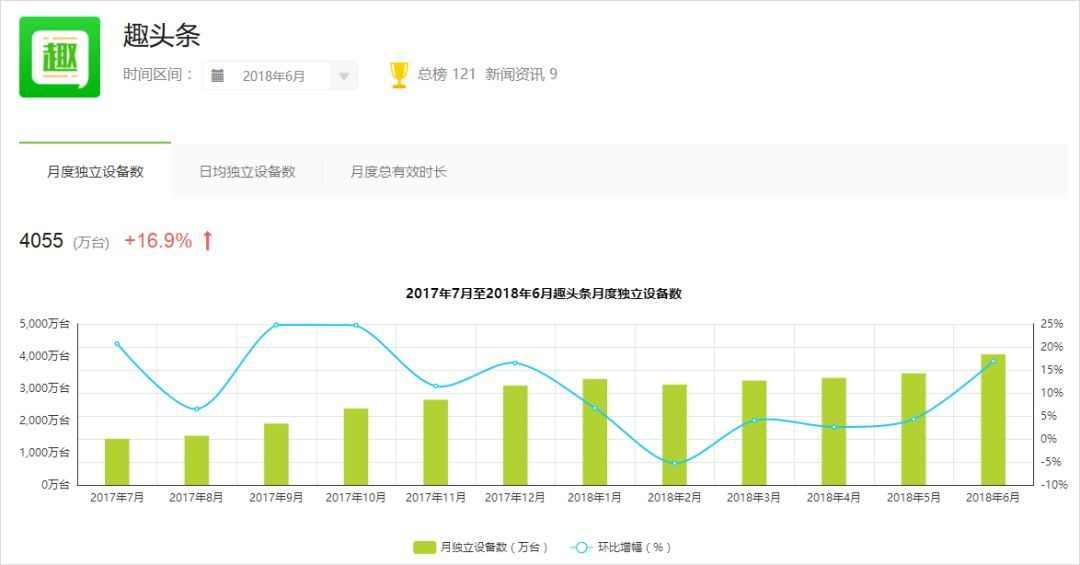Click the gold trophy ranking icon

399,75
